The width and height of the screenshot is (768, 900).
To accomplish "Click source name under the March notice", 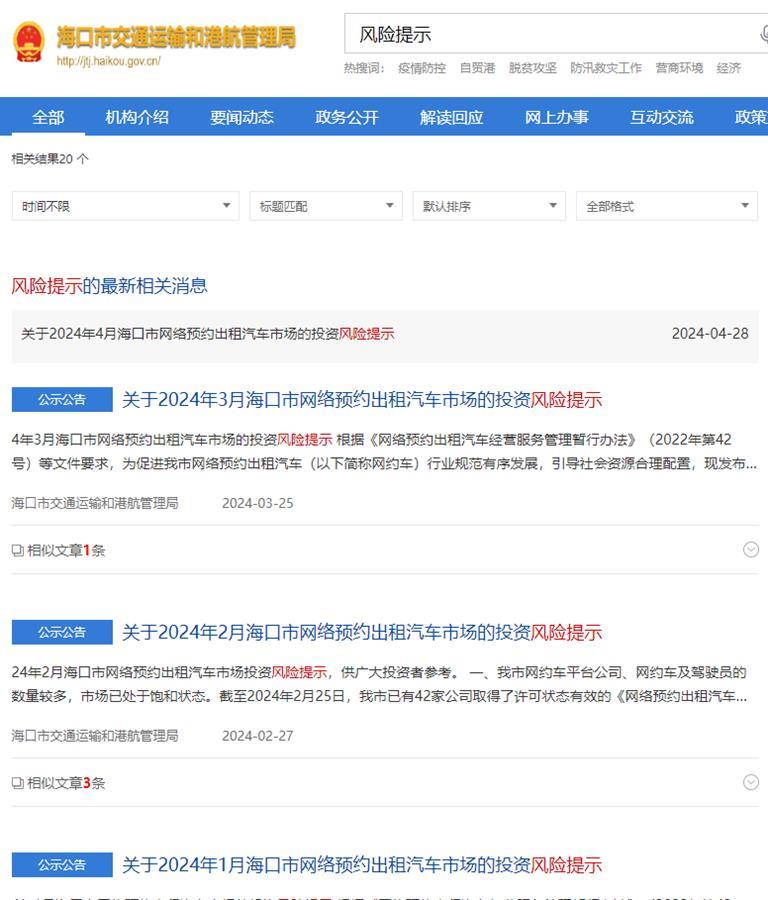I will tap(95, 503).
